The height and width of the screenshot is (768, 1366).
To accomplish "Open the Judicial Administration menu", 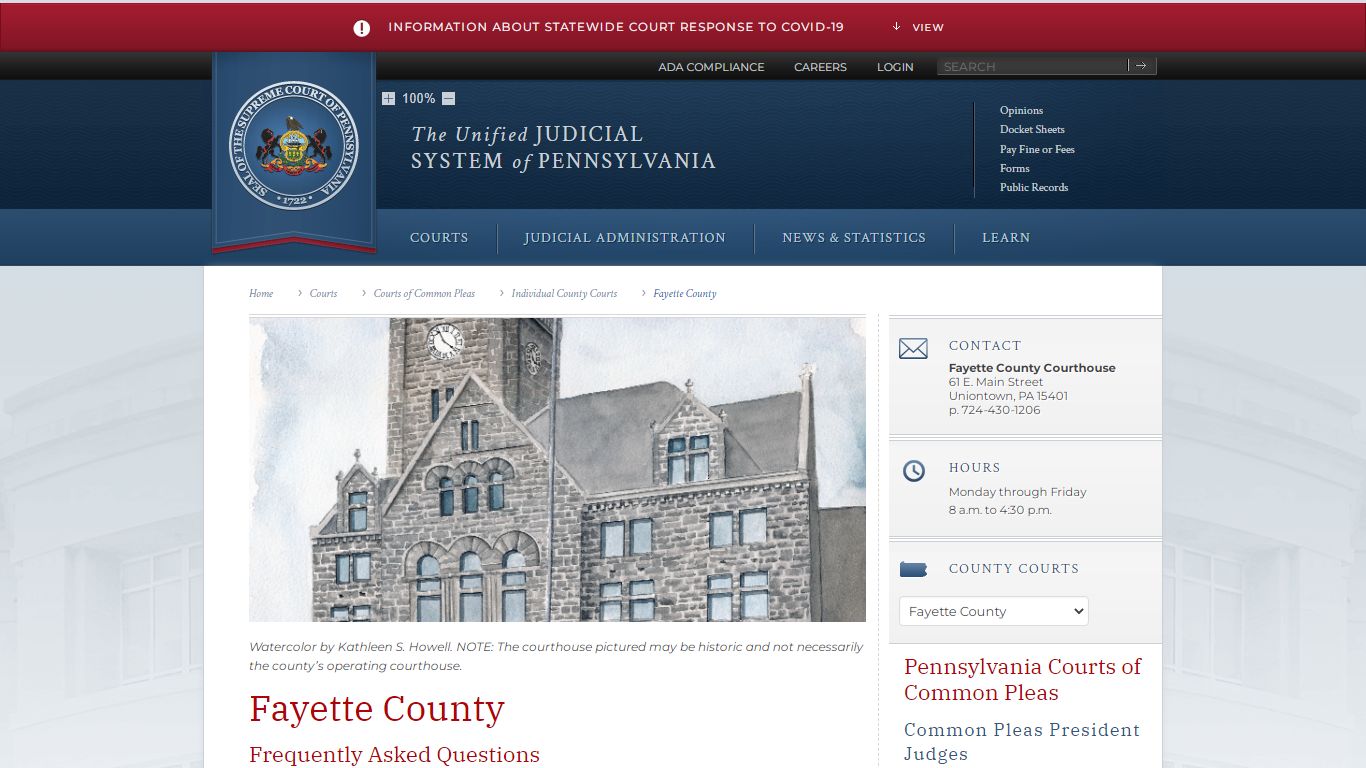I will [x=625, y=238].
